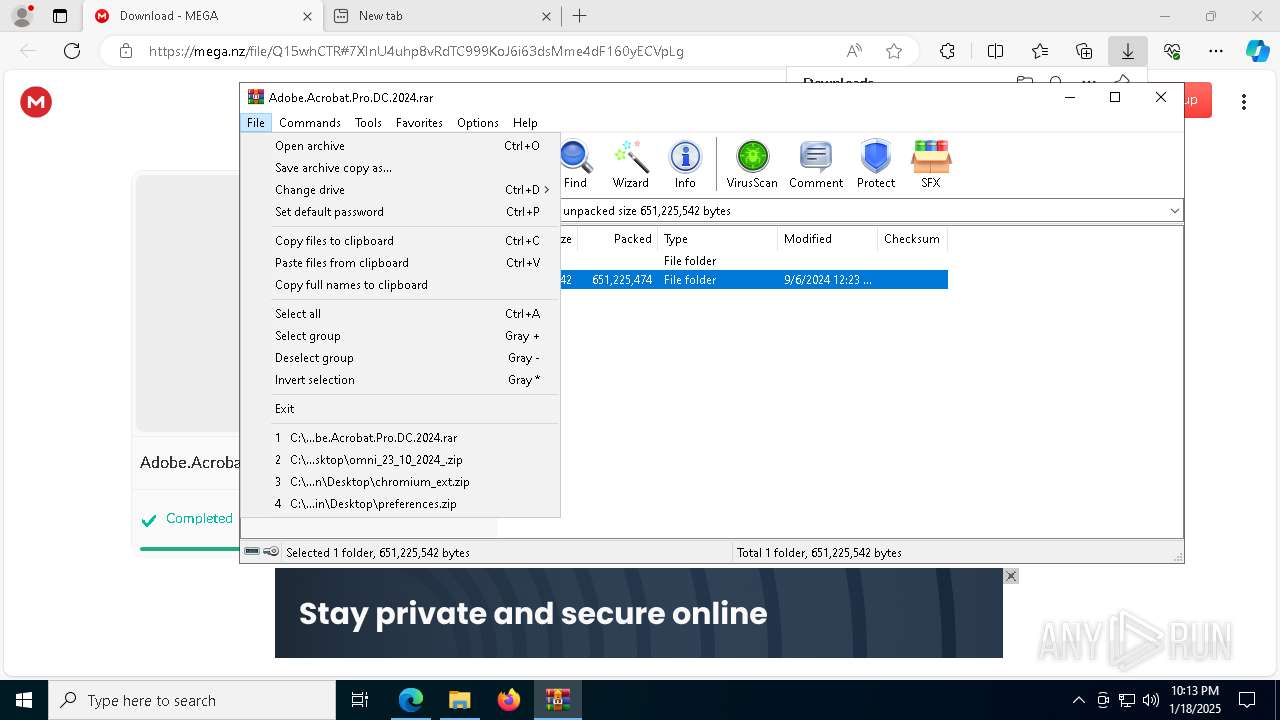Open Collections in Edge

(1084, 51)
